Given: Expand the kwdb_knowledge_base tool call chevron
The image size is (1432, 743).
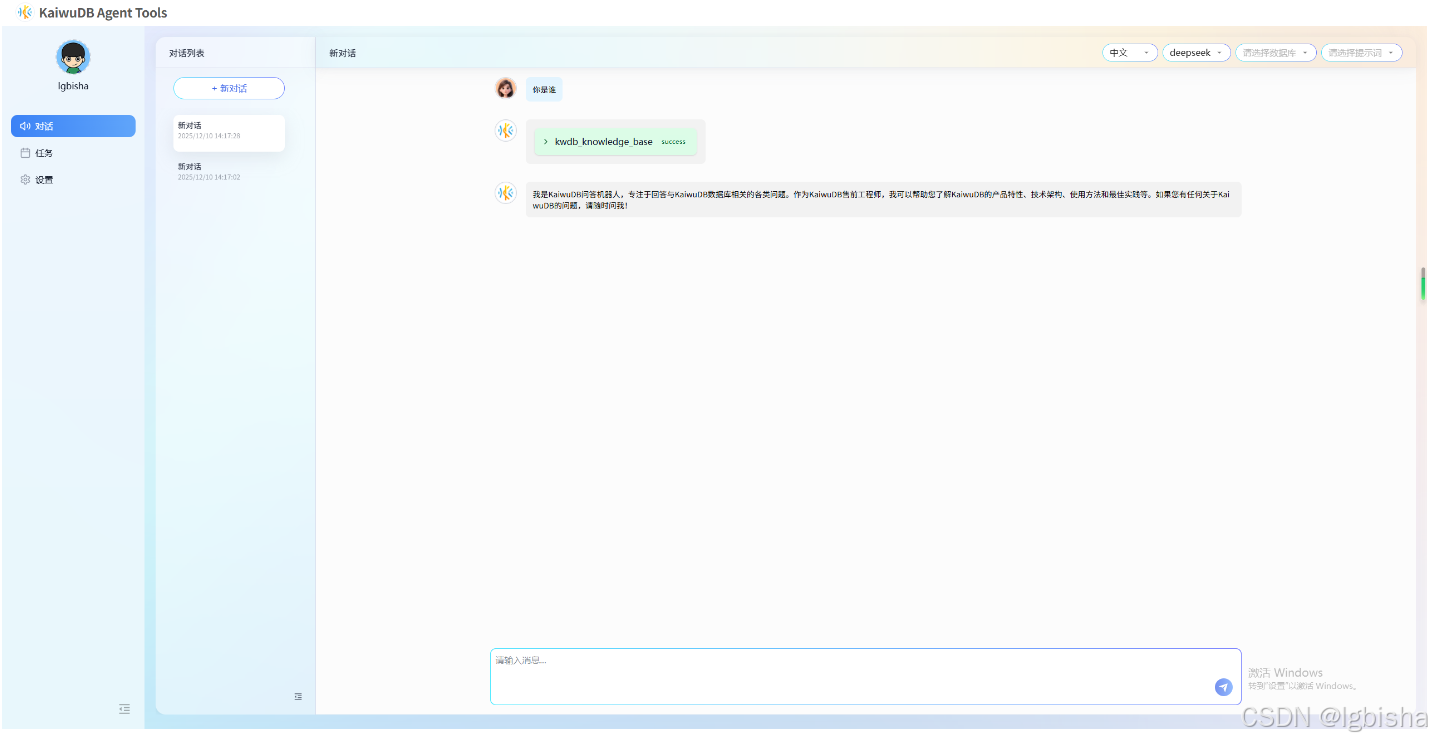Looking at the screenshot, I should click(x=545, y=142).
